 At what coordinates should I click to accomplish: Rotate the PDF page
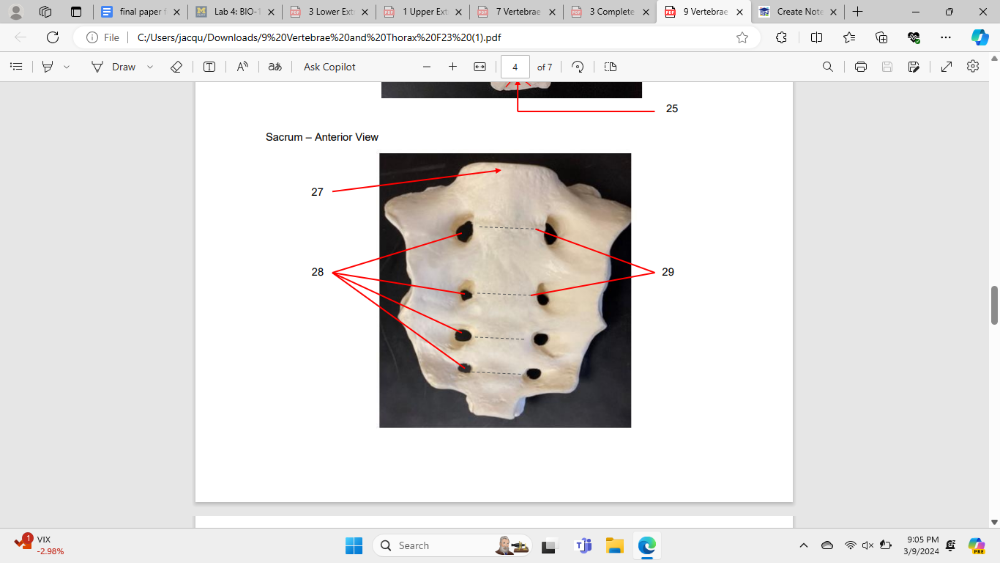[578, 67]
